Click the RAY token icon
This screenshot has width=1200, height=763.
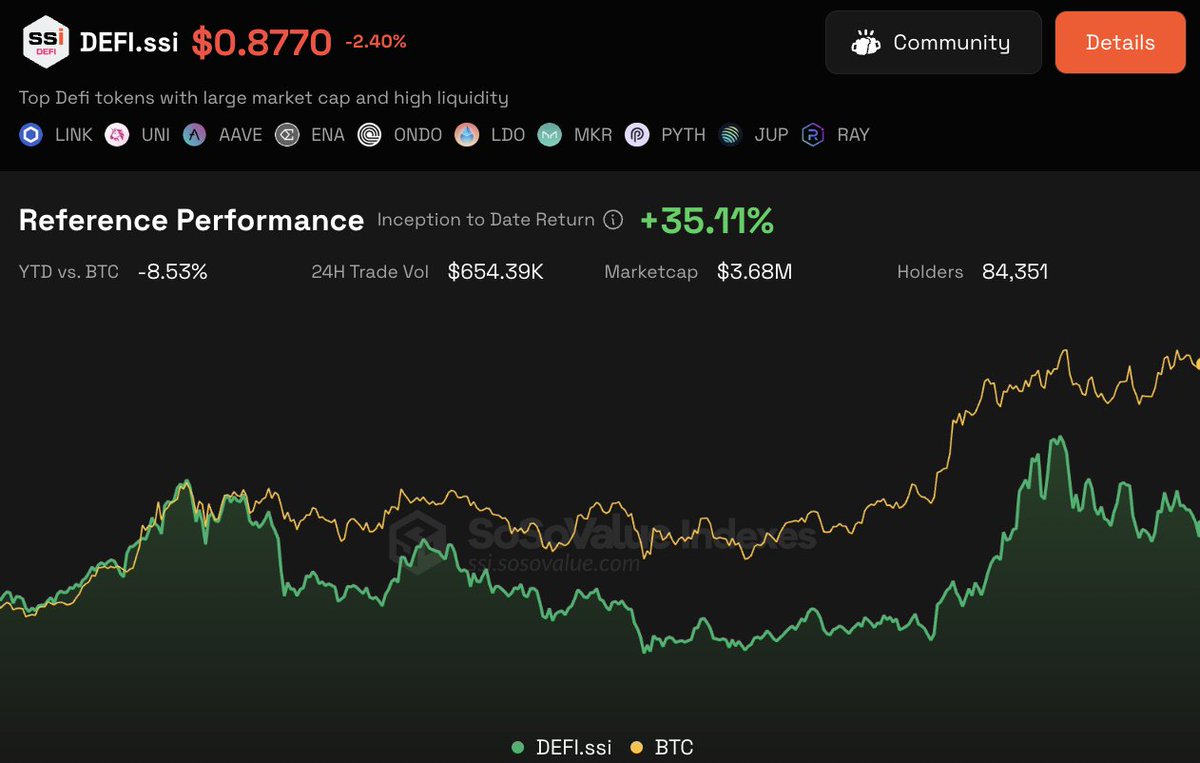pos(813,135)
